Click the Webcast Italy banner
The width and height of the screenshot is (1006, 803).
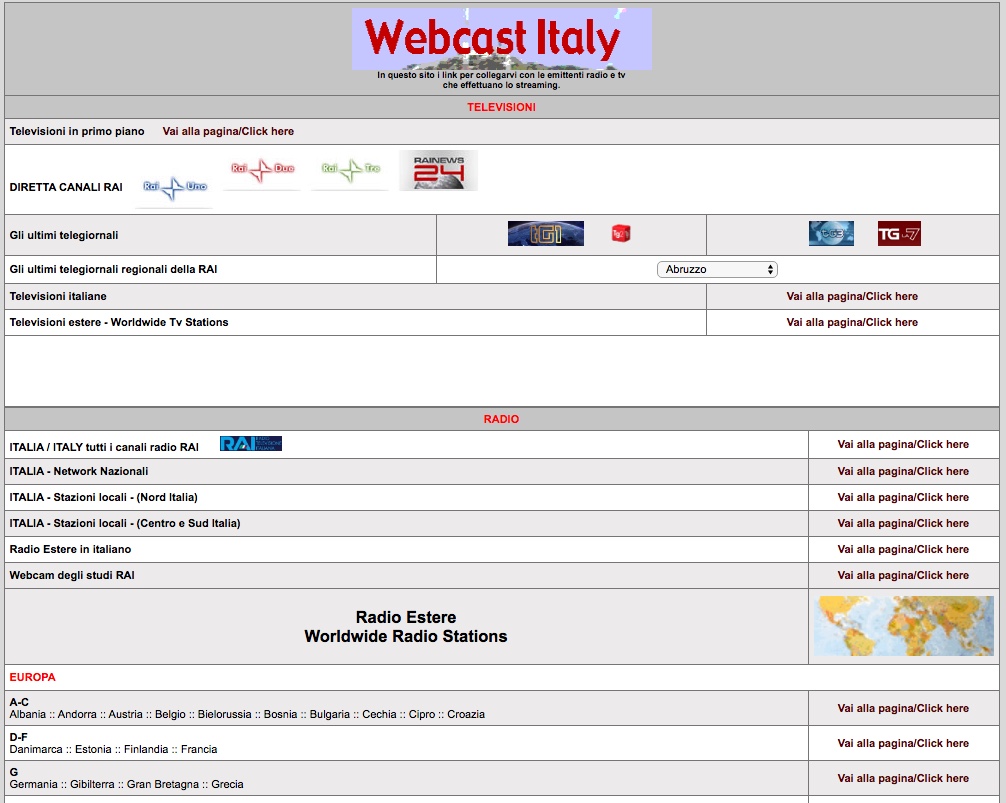(x=502, y=38)
